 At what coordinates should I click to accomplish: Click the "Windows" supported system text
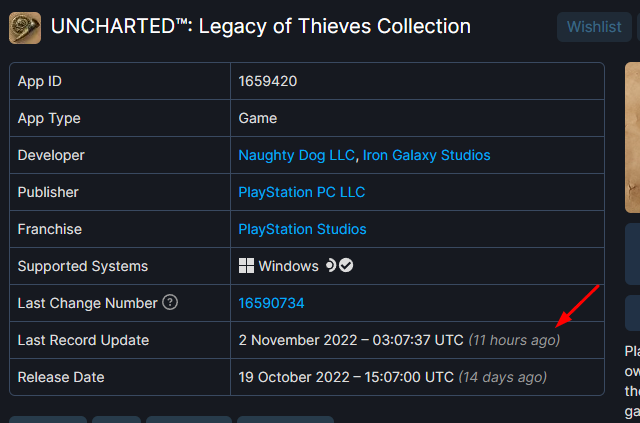pos(288,266)
